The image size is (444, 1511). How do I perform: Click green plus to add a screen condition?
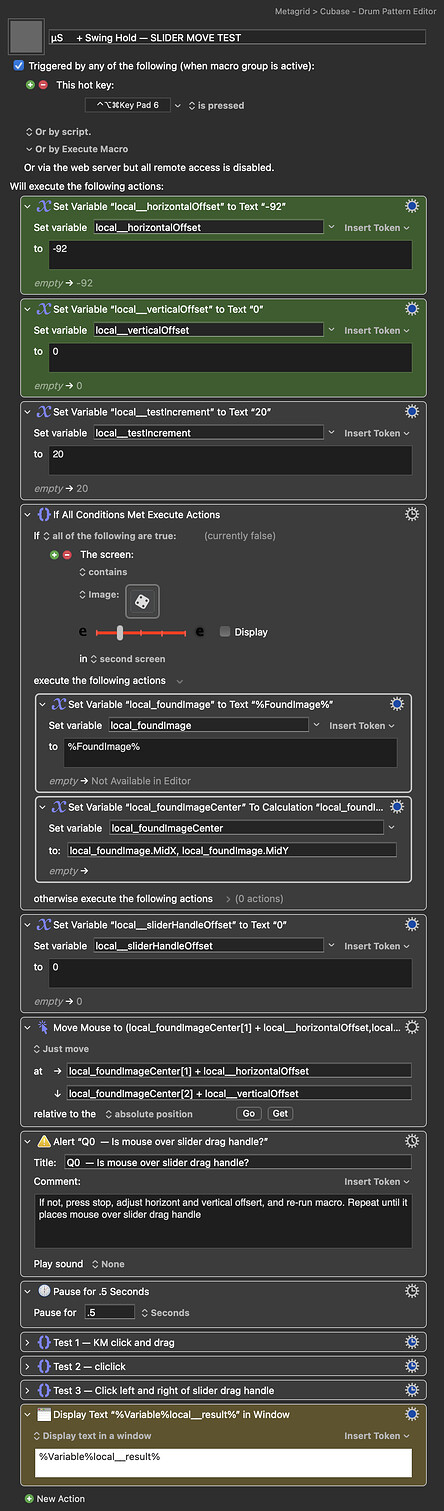[55, 554]
